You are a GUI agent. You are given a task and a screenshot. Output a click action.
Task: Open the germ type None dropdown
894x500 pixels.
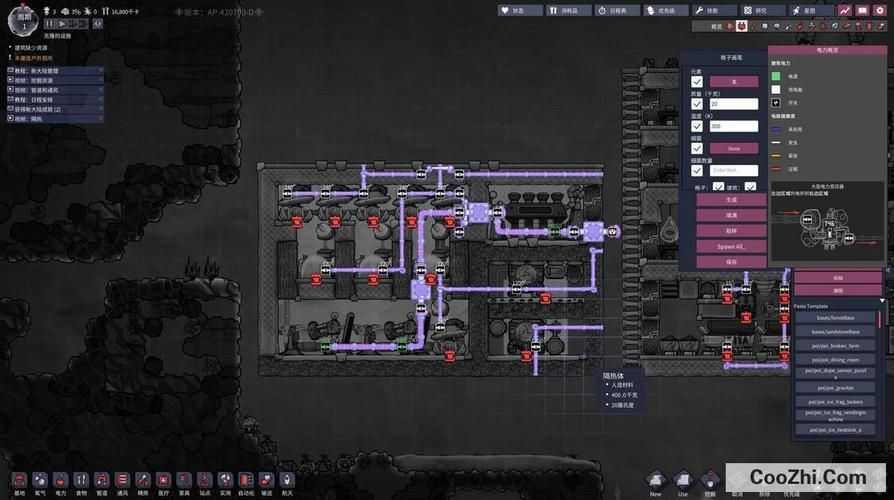(734, 148)
